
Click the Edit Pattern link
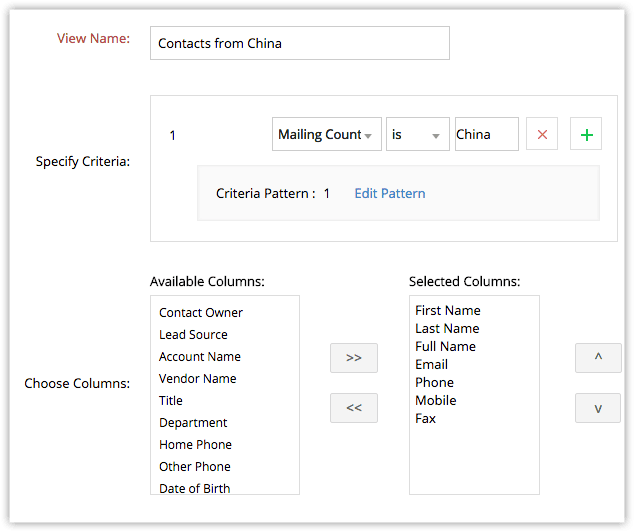pyautogui.click(x=390, y=193)
